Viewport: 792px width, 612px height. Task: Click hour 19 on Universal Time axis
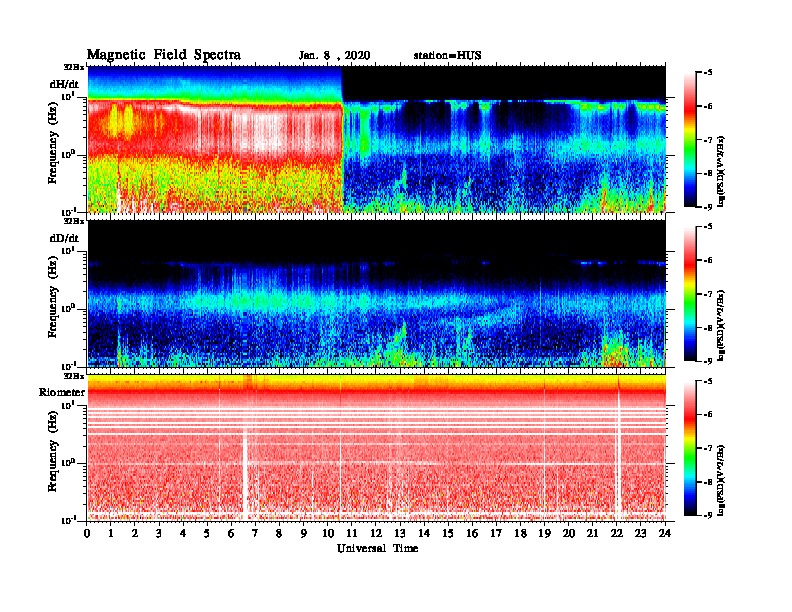[x=544, y=534]
